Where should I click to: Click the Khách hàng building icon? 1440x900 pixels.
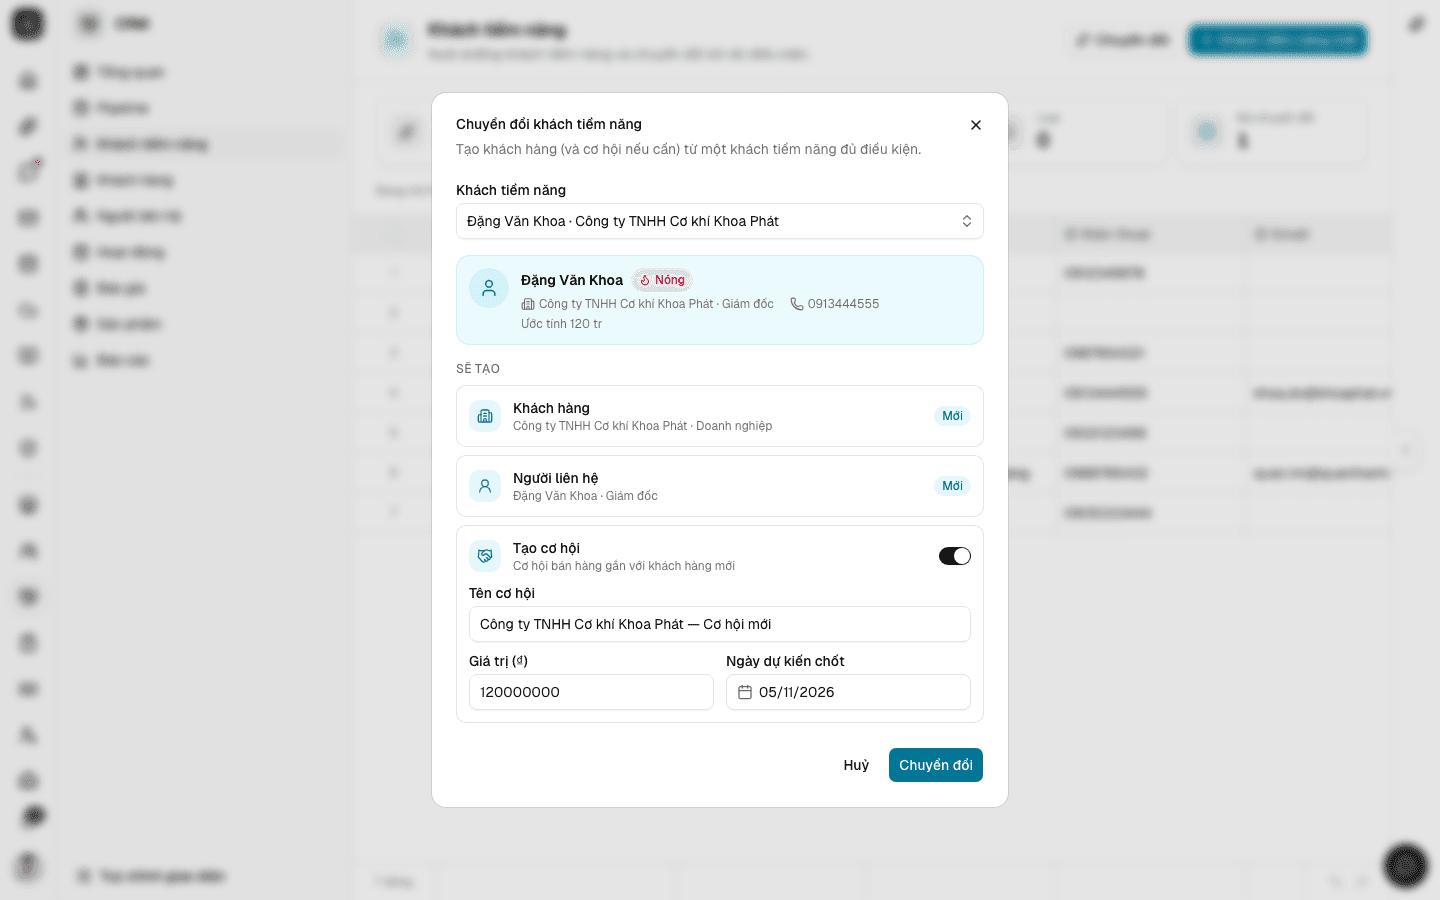click(x=485, y=416)
